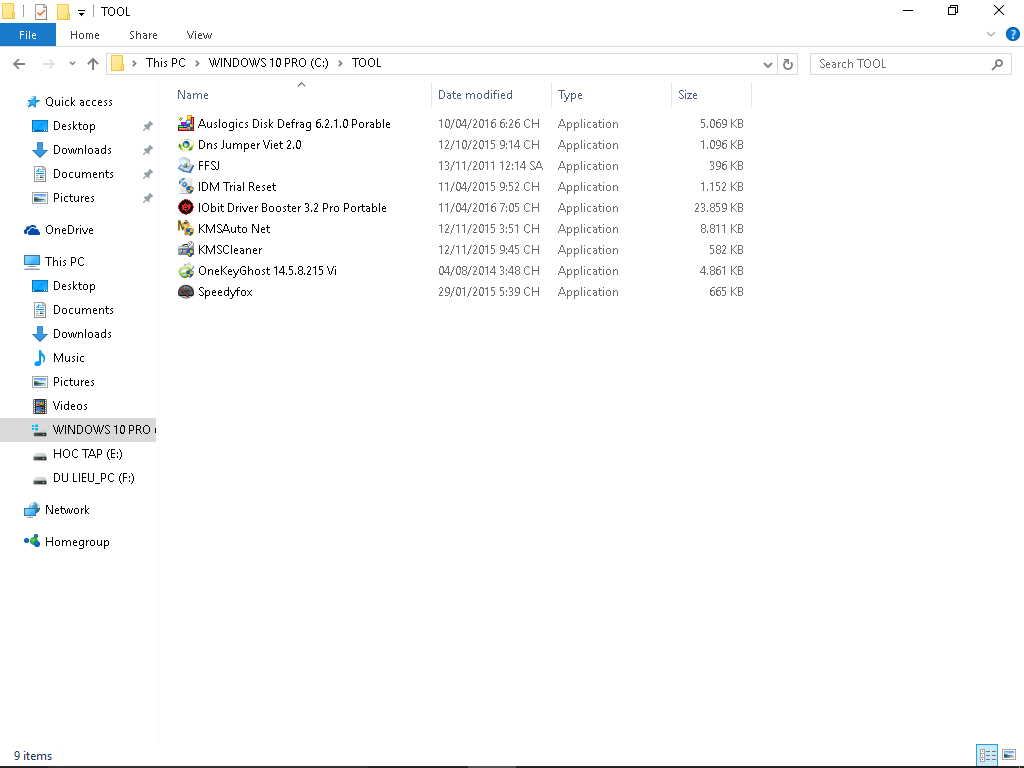Screen dimensions: 1024x768
Task: Expand the ribbon with the chevron
Action: coord(991,35)
